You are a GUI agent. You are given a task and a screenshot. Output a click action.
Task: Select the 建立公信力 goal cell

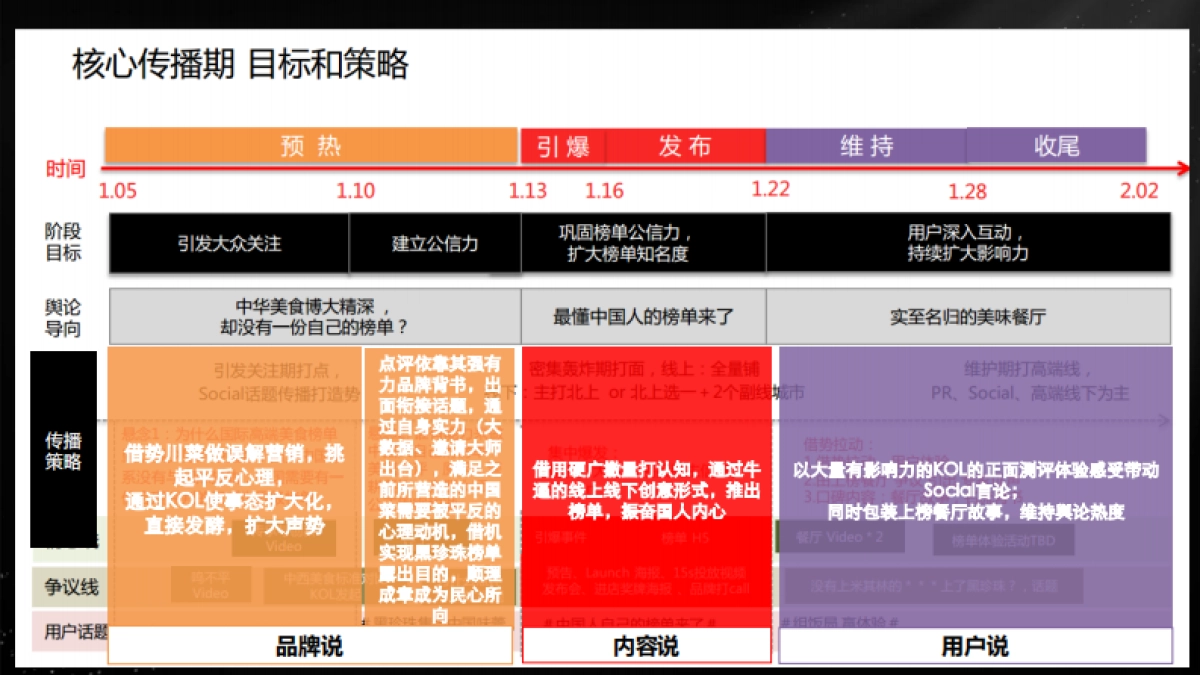coord(433,241)
